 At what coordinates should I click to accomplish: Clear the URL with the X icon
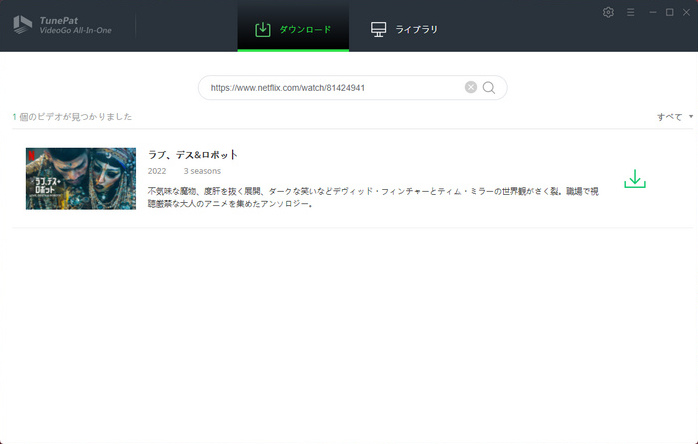pyautogui.click(x=471, y=87)
